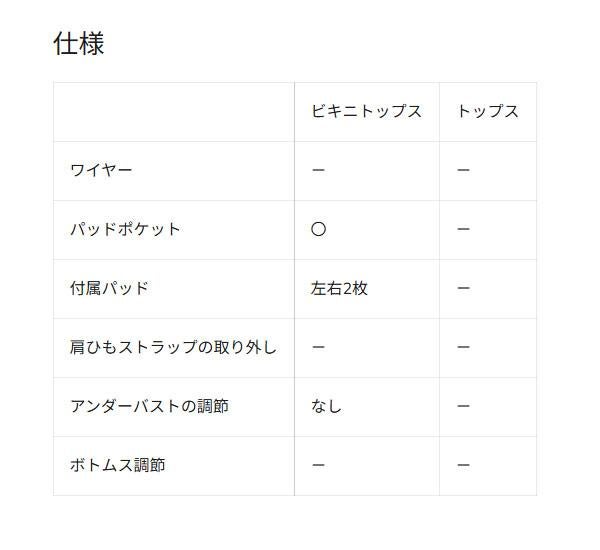Click the なし cell
Screen dimensions: 600x550
[x=326, y=406]
